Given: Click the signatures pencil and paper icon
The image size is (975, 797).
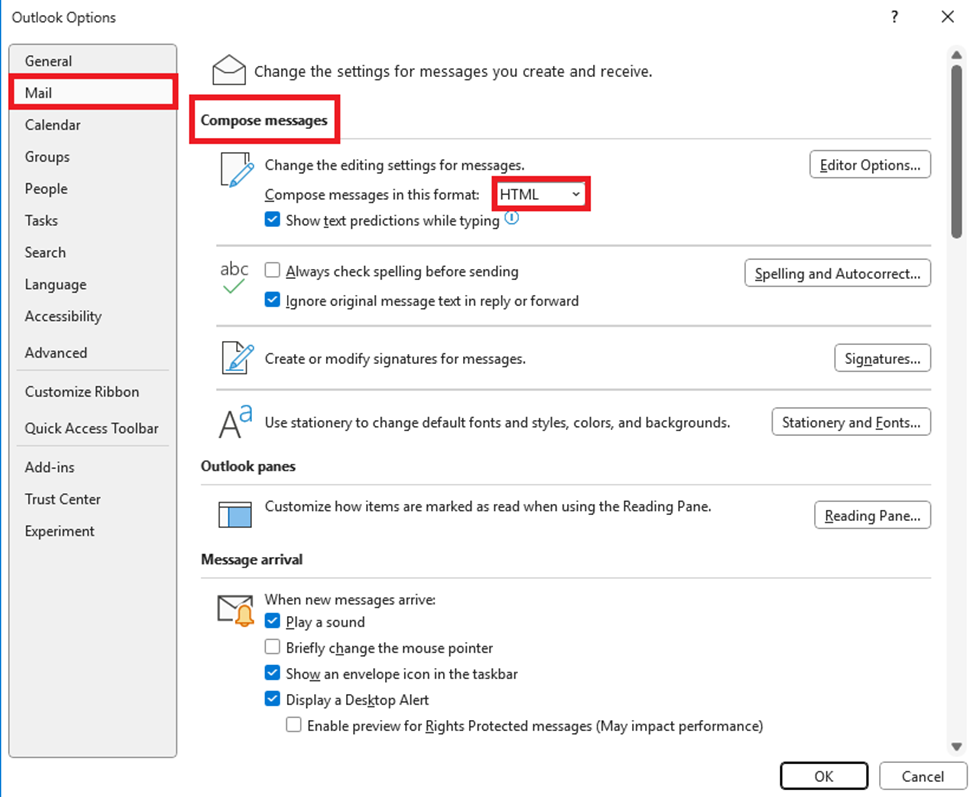Looking at the screenshot, I should pyautogui.click(x=233, y=358).
